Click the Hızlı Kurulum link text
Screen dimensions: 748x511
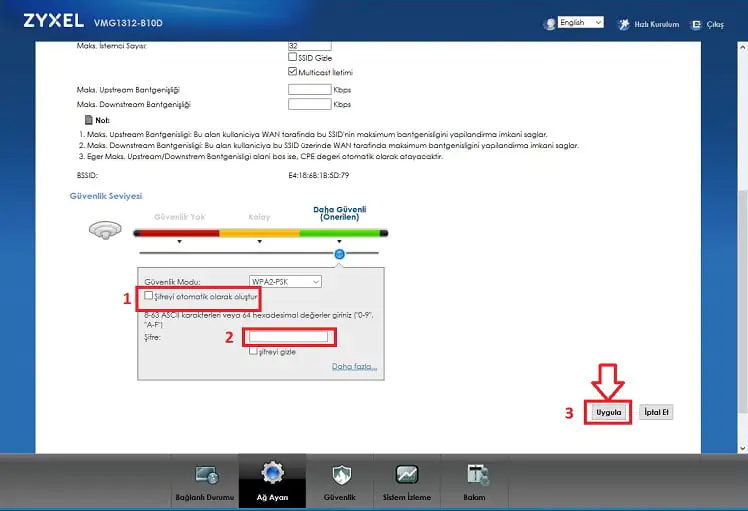pos(656,24)
